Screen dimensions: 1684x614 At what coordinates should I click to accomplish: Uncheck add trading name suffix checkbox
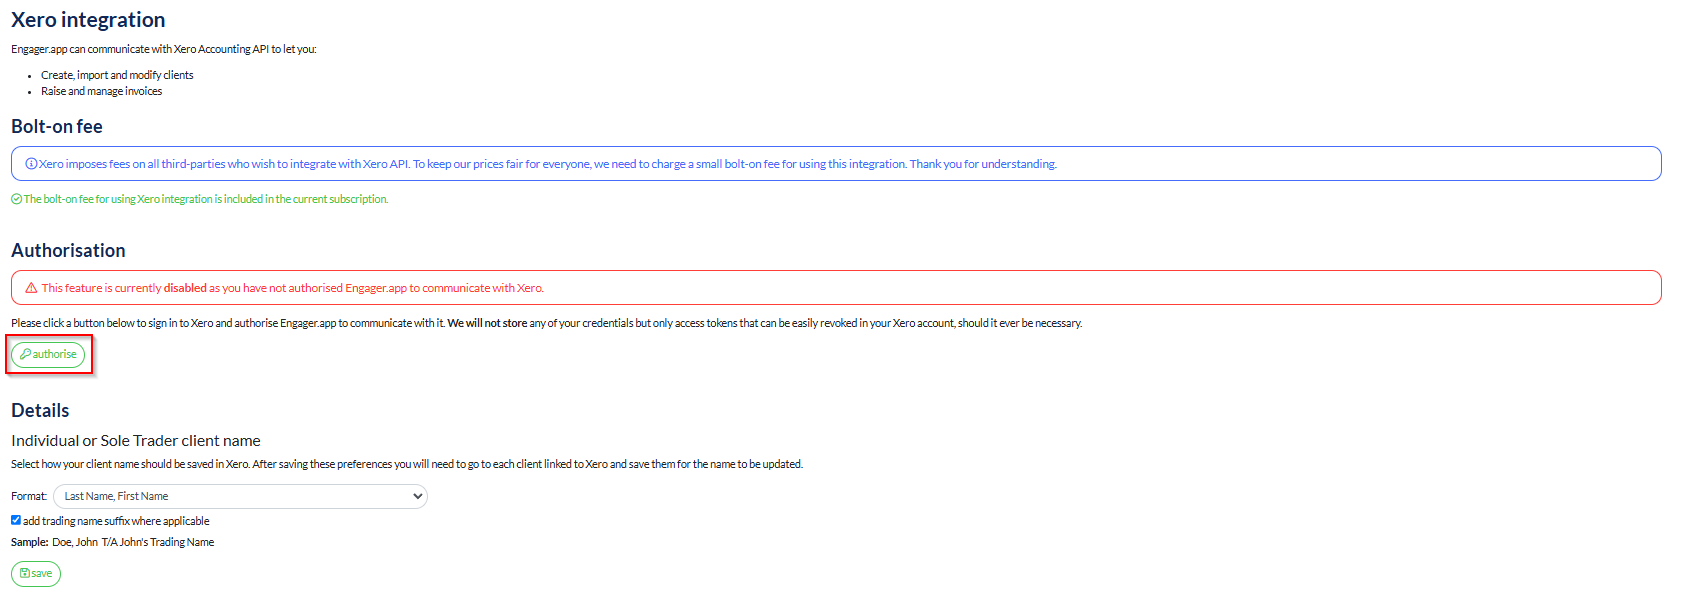pos(16,520)
